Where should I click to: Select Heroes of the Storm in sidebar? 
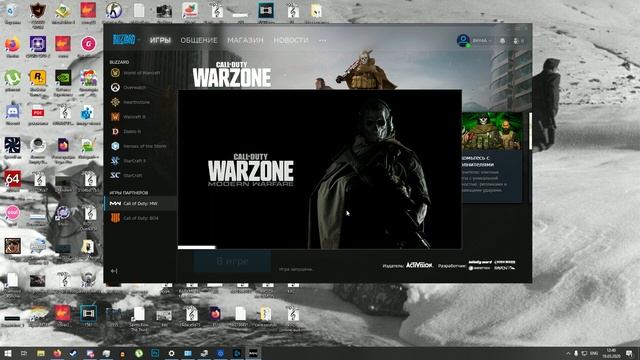(x=140, y=146)
